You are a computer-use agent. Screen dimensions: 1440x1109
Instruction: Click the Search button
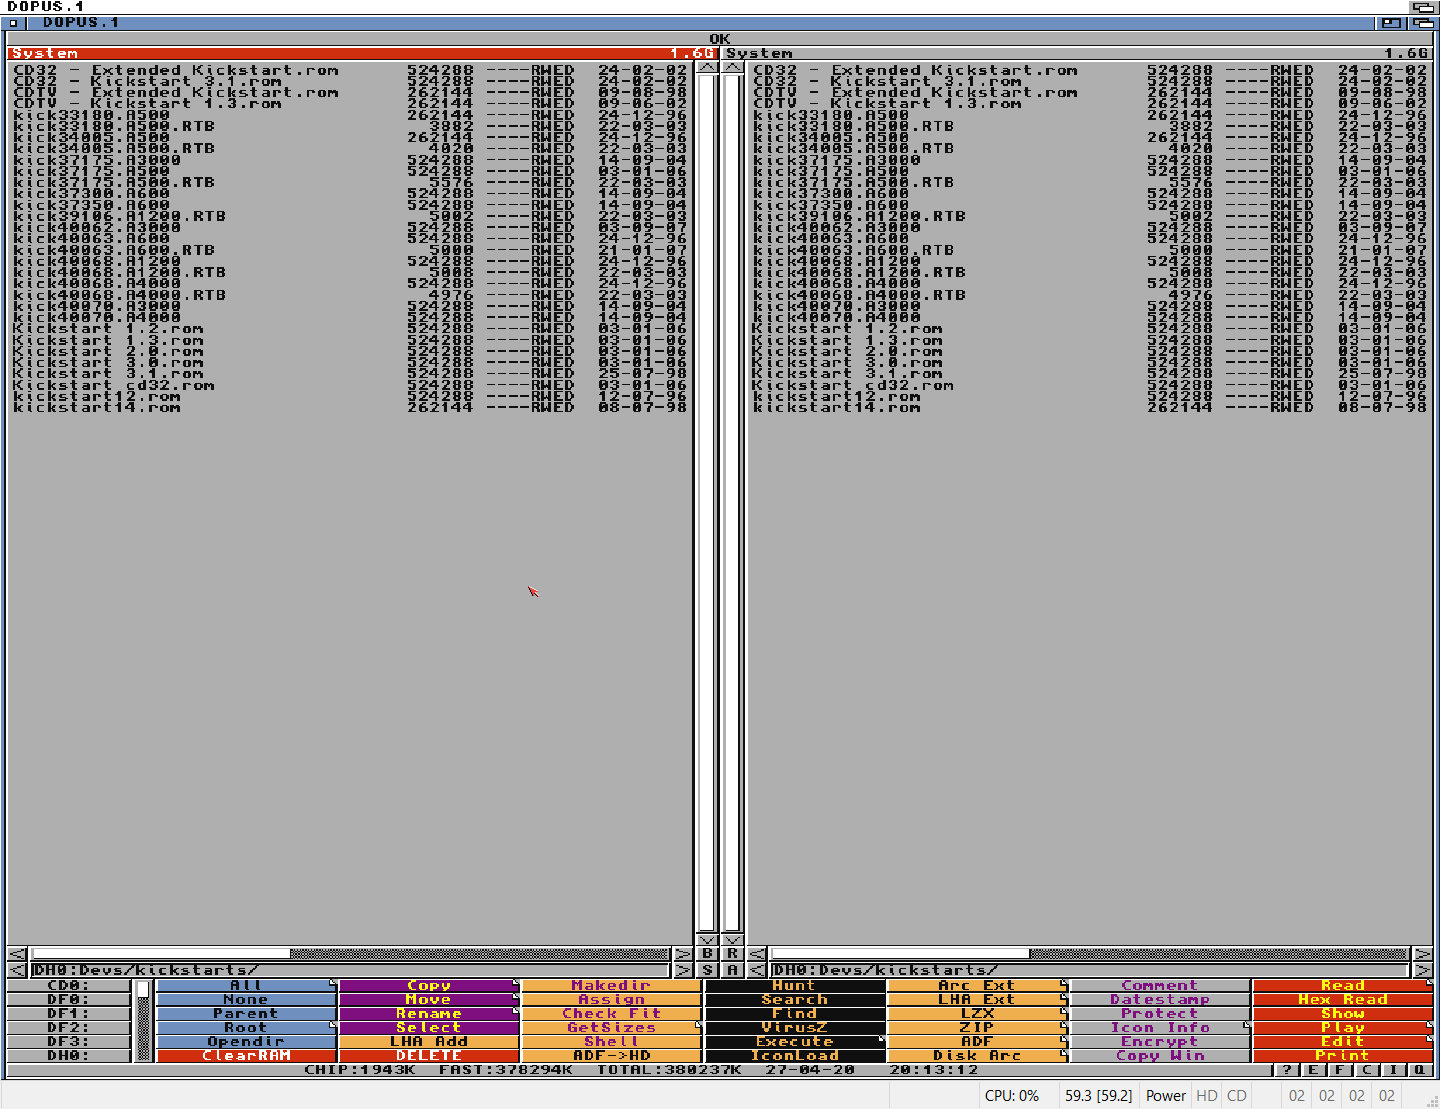[x=795, y=999]
